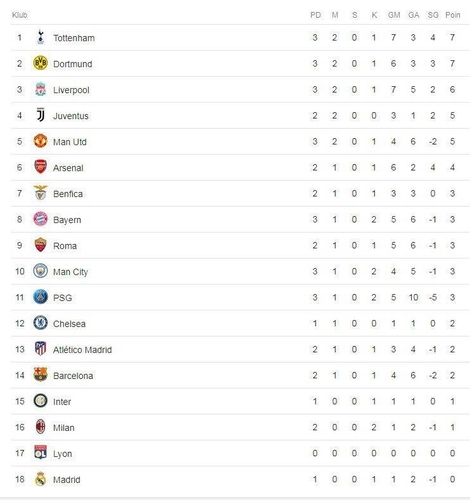Select the Lyon table row name
Viewport: 470px width, 500px height.
click(63, 454)
